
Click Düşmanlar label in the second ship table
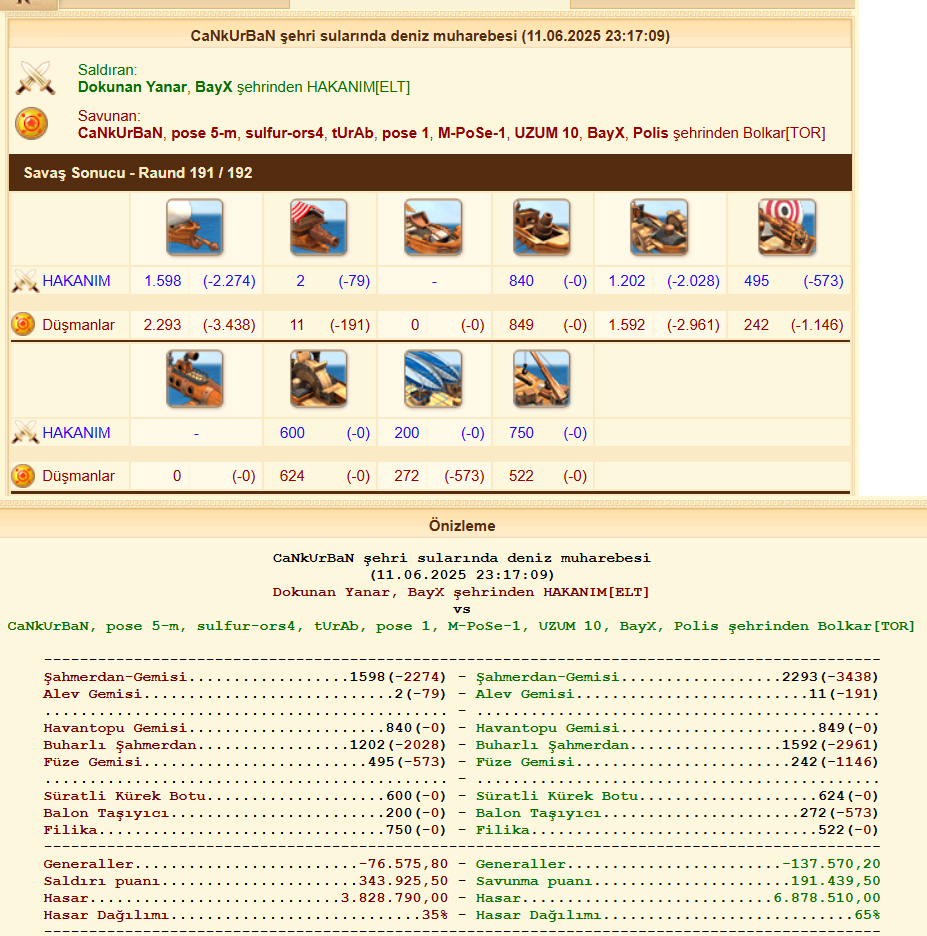[78, 476]
